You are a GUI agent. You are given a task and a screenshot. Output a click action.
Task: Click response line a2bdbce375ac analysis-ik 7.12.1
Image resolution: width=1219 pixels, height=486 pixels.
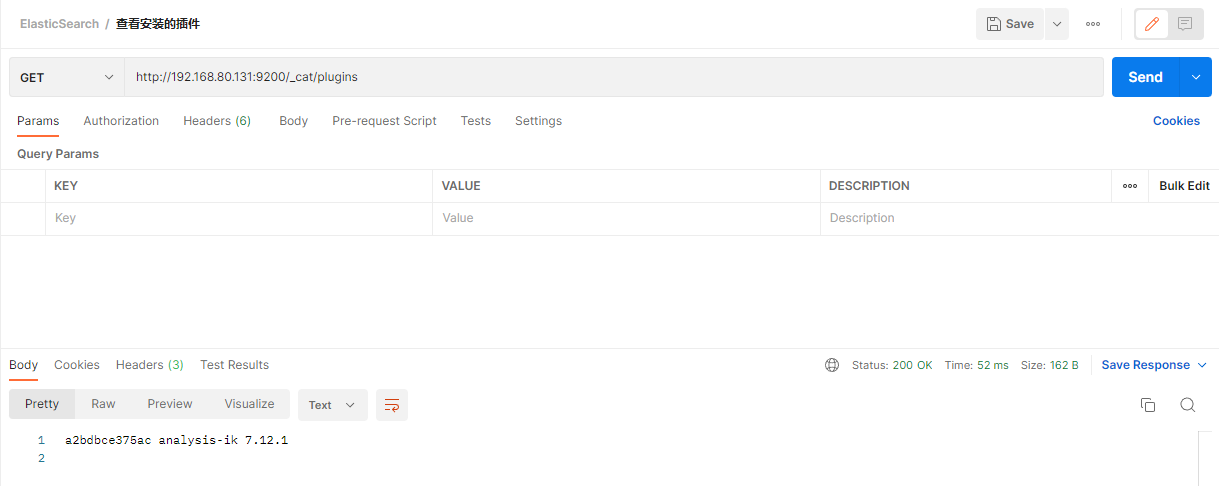coord(176,440)
